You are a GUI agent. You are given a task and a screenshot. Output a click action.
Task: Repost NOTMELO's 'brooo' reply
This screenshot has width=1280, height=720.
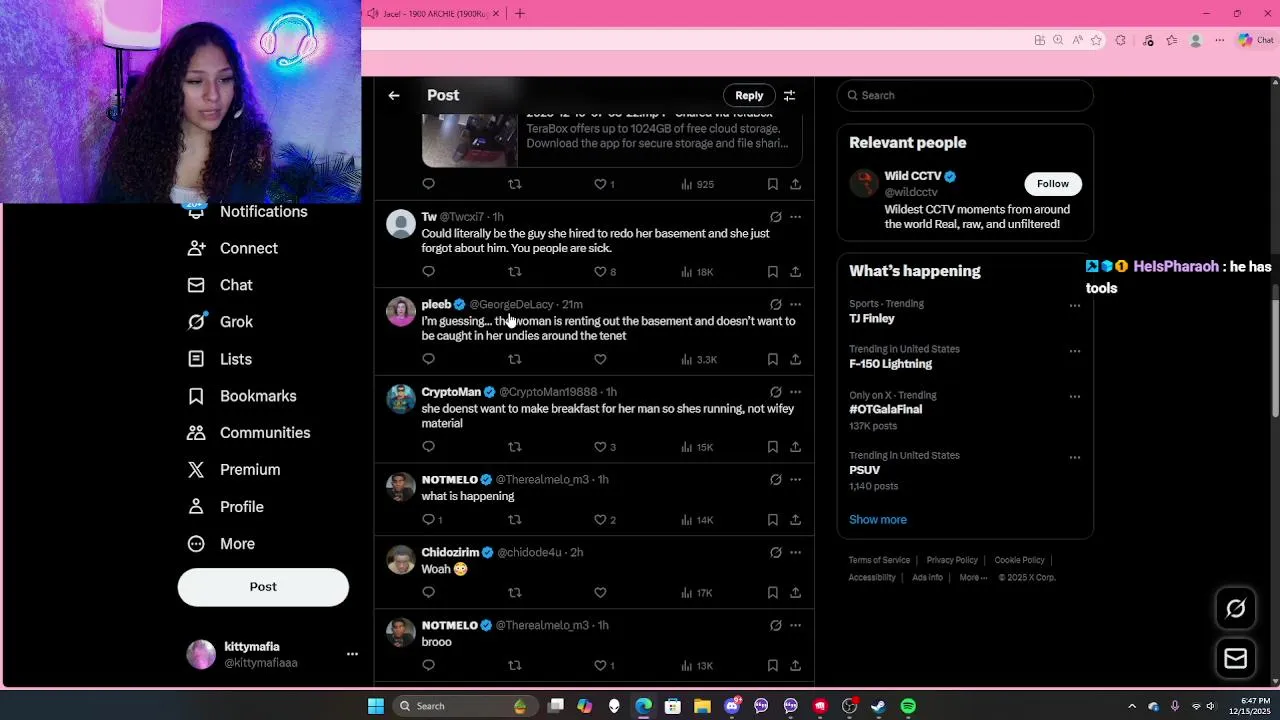point(515,666)
